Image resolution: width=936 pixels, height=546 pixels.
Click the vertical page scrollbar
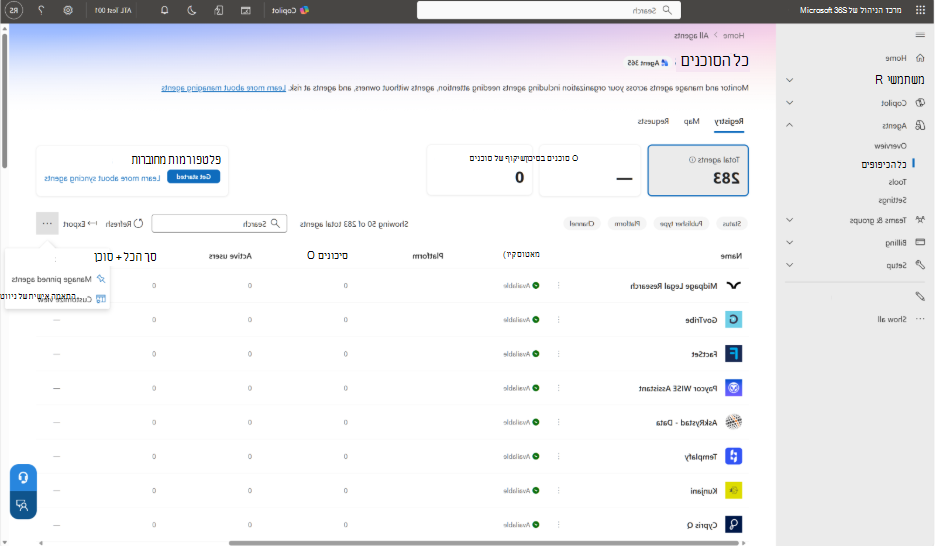(4, 100)
